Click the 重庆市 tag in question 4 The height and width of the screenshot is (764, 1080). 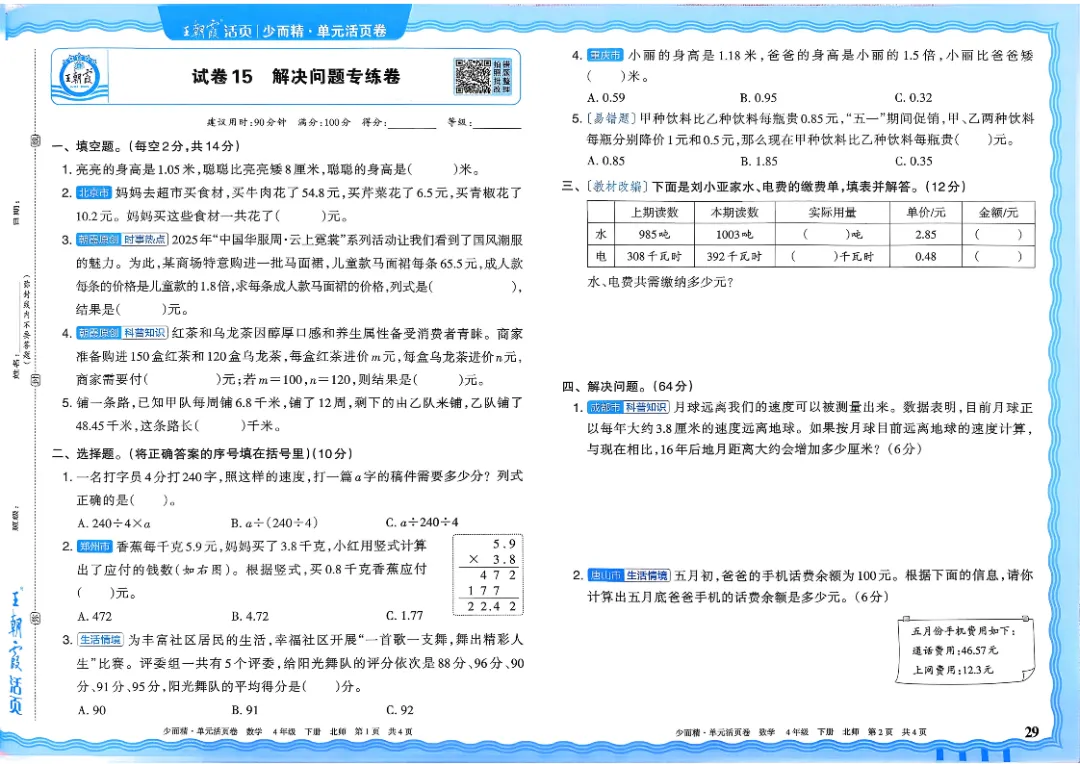click(605, 55)
